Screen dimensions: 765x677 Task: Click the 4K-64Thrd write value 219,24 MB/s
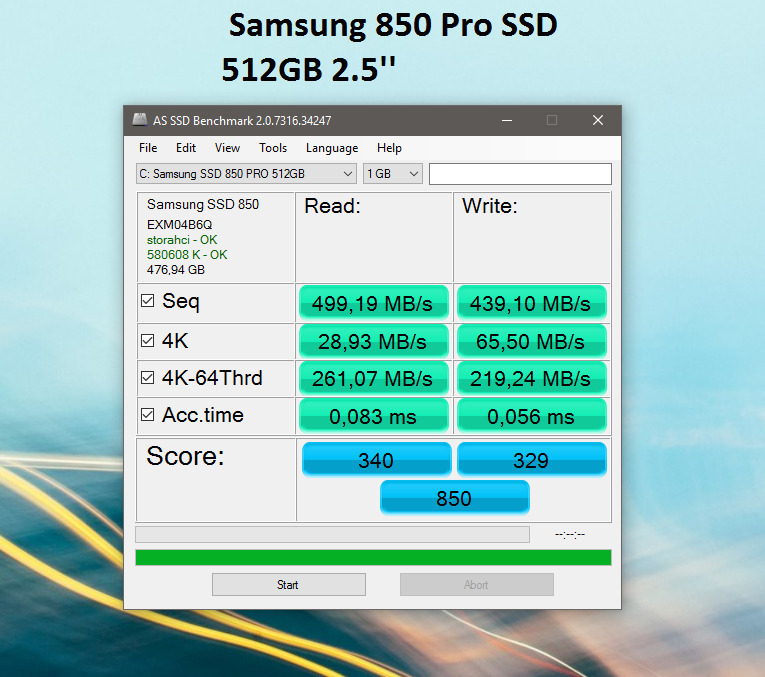click(x=531, y=378)
